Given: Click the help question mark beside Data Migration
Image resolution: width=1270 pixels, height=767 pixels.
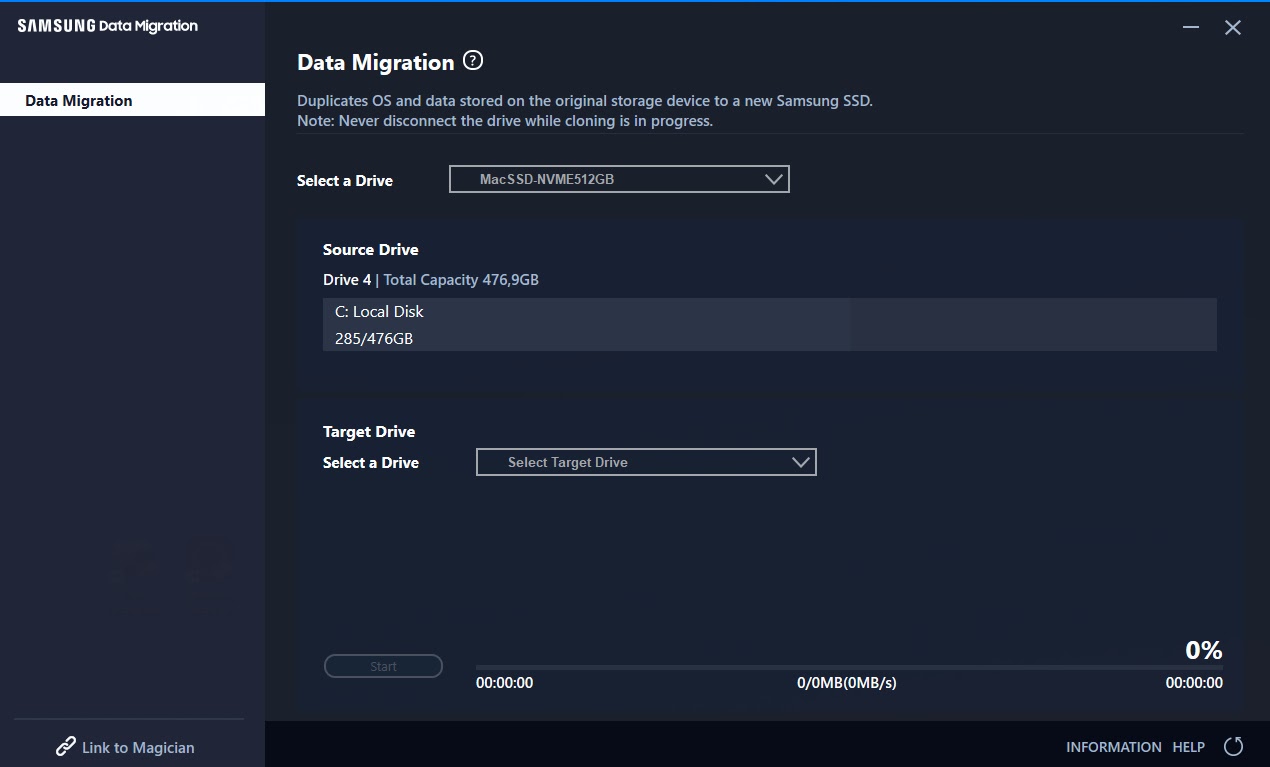Looking at the screenshot, I should click(474, 61).
